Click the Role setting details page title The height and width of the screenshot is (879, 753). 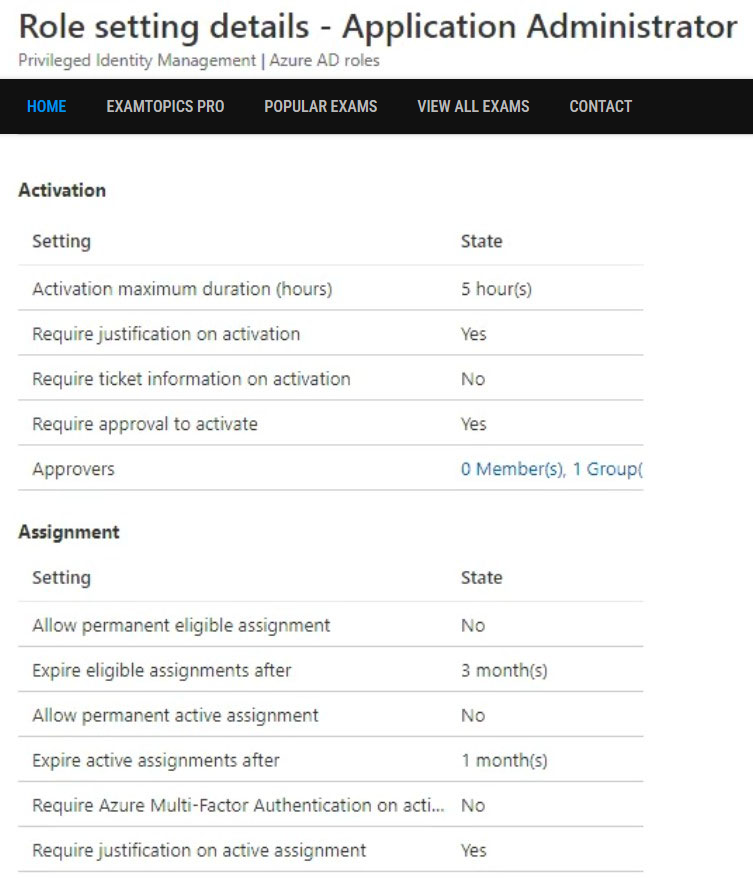pyautogui.click(x=378, y=26)
